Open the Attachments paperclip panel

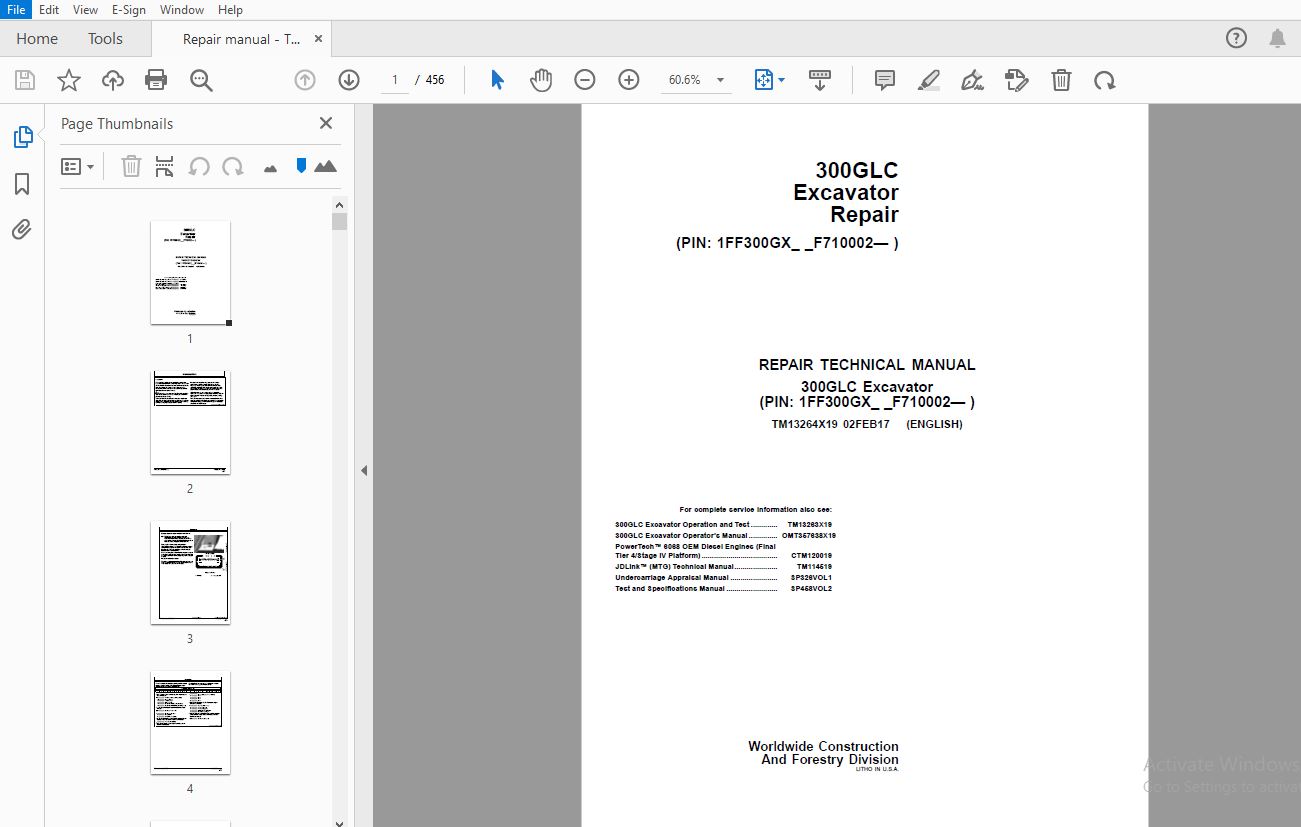22,230
